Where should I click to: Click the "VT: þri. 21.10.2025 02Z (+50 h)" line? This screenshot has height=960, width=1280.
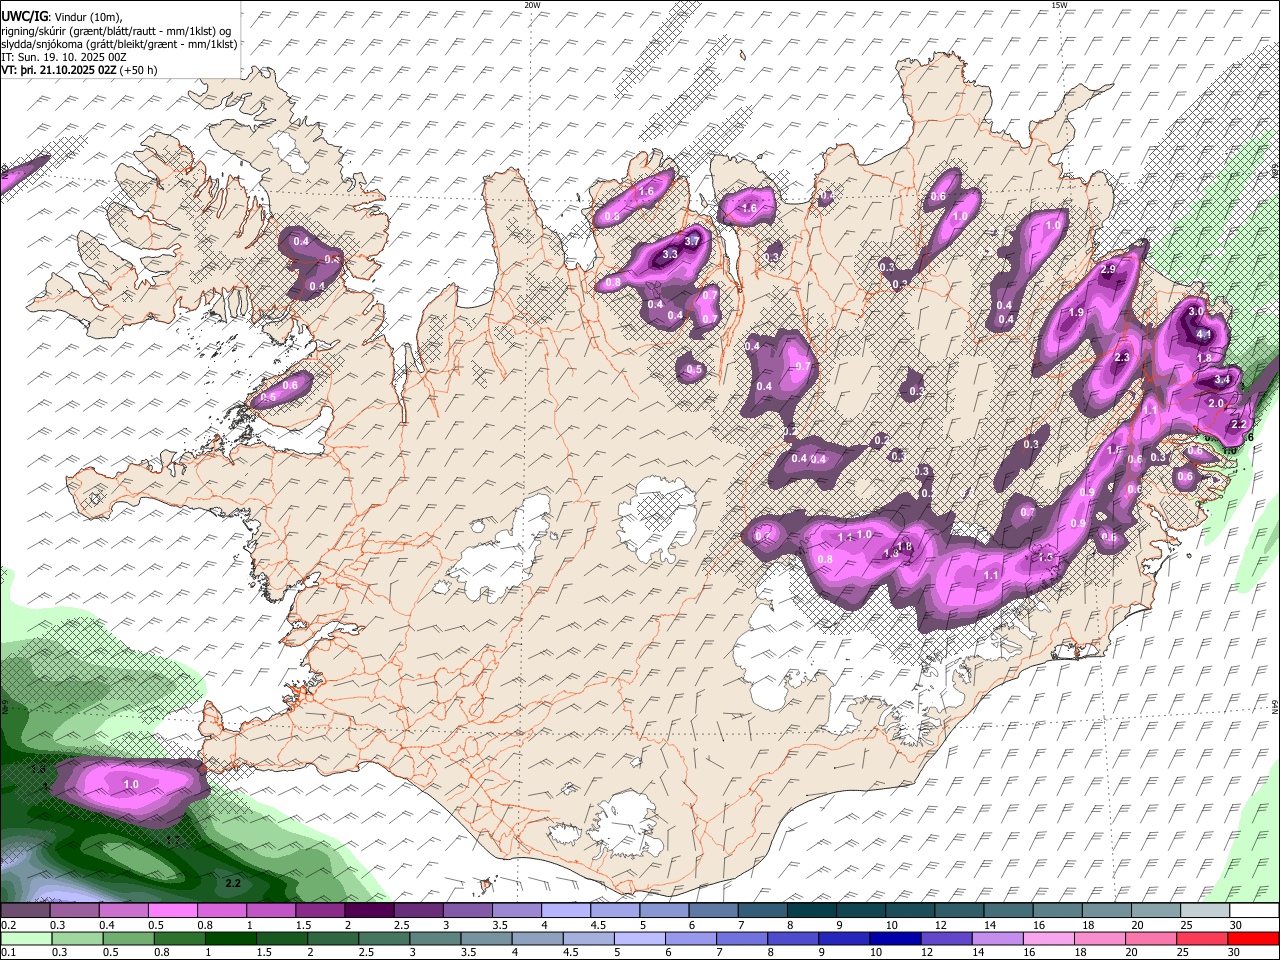[x=79, y=70]
